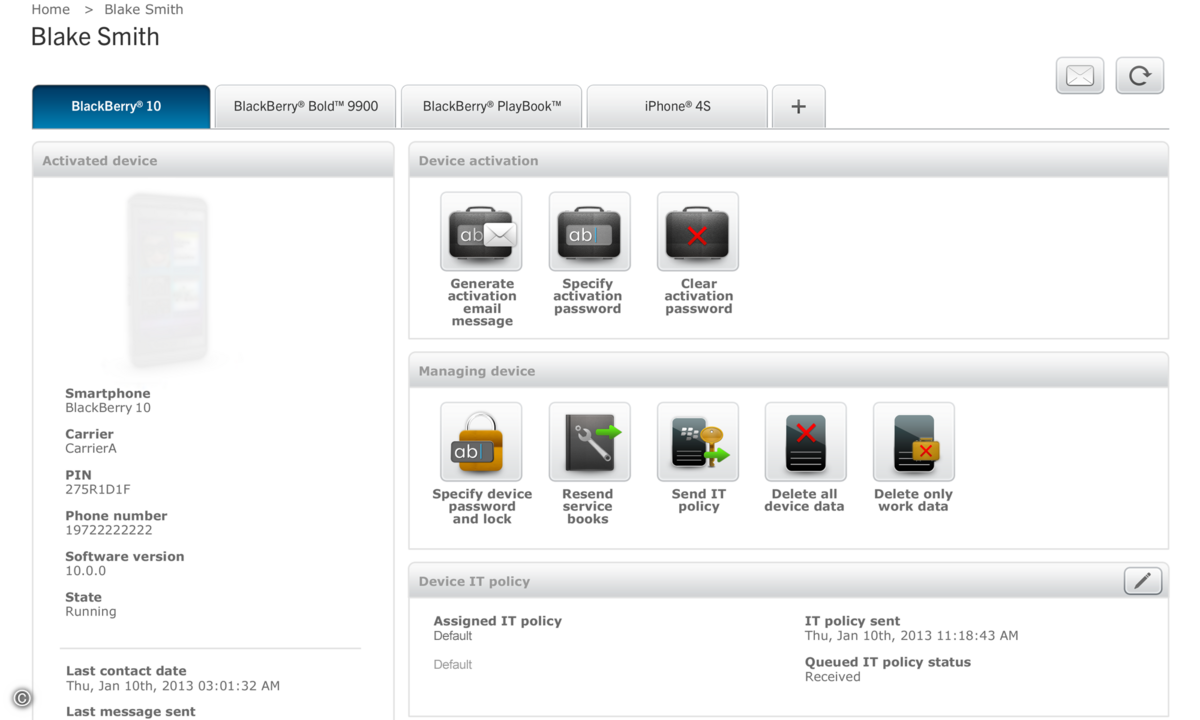1200x720 pixels.
Task: Open the Specify activation password icon
Action: pos(589,232)
